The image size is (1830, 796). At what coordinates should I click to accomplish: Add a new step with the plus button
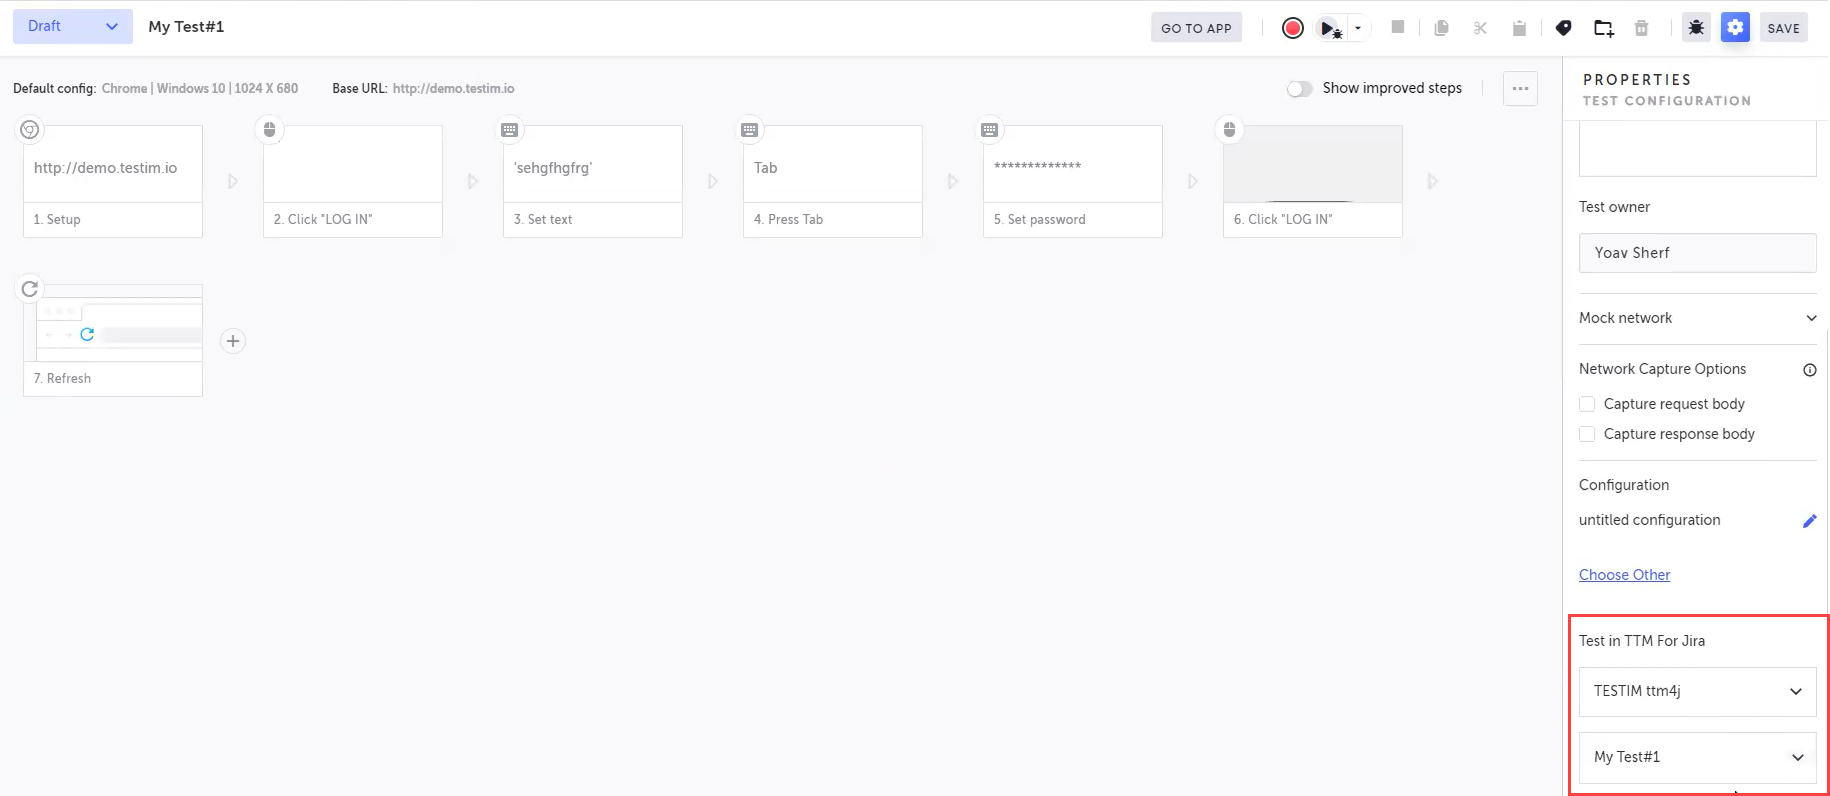coord(233,341)
